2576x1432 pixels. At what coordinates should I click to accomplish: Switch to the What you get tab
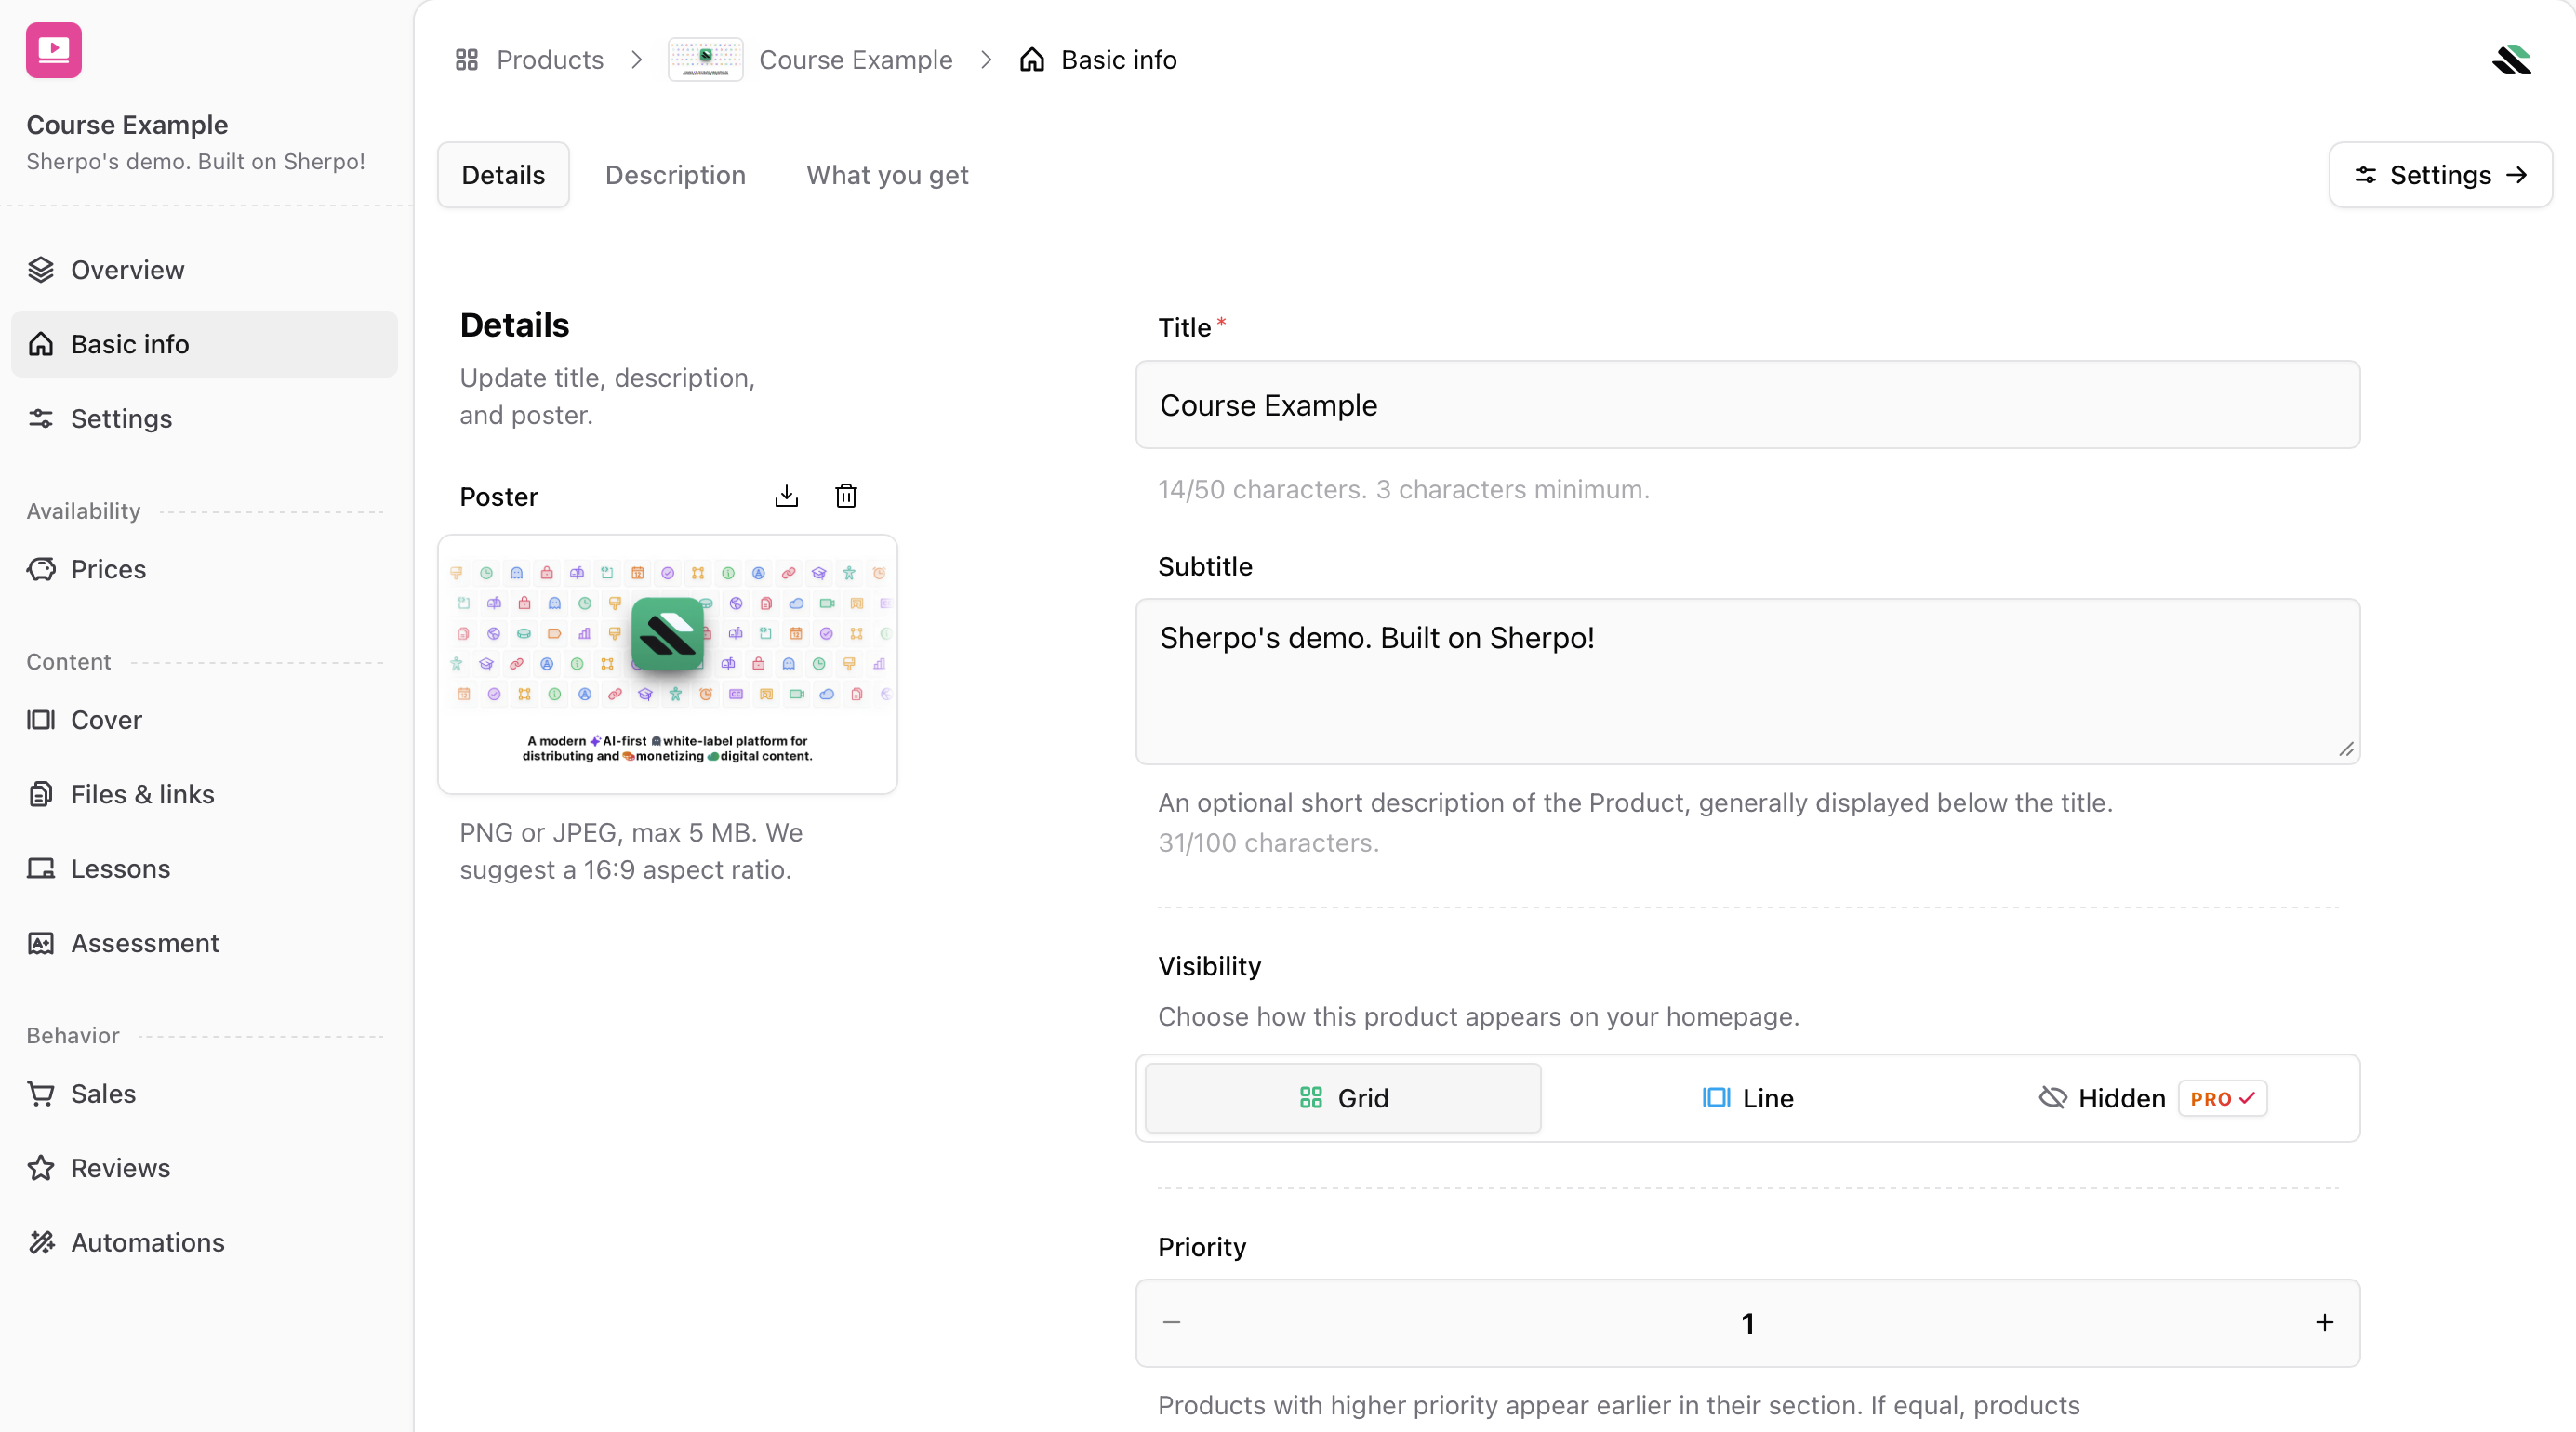pos(886,175)
